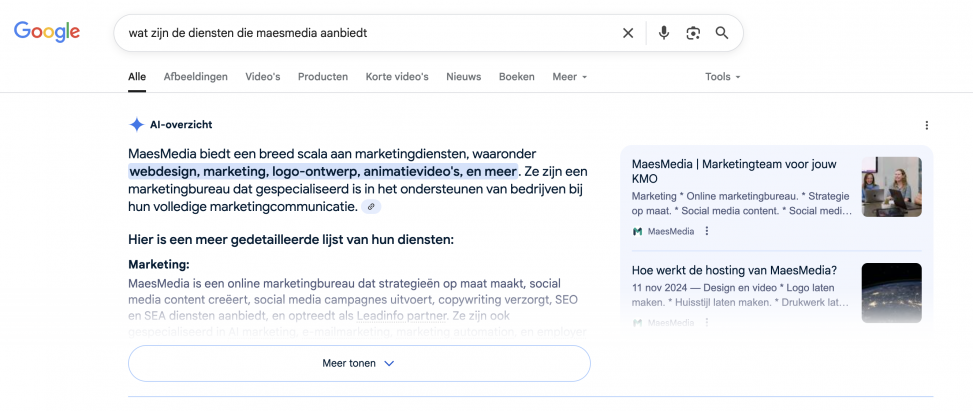Click MaesMedia favicon under Marketingteam result

point(637,232)
